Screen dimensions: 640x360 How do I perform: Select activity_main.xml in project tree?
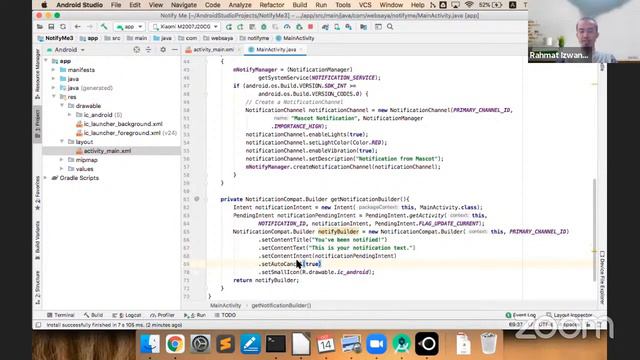(x=104, y=151)
